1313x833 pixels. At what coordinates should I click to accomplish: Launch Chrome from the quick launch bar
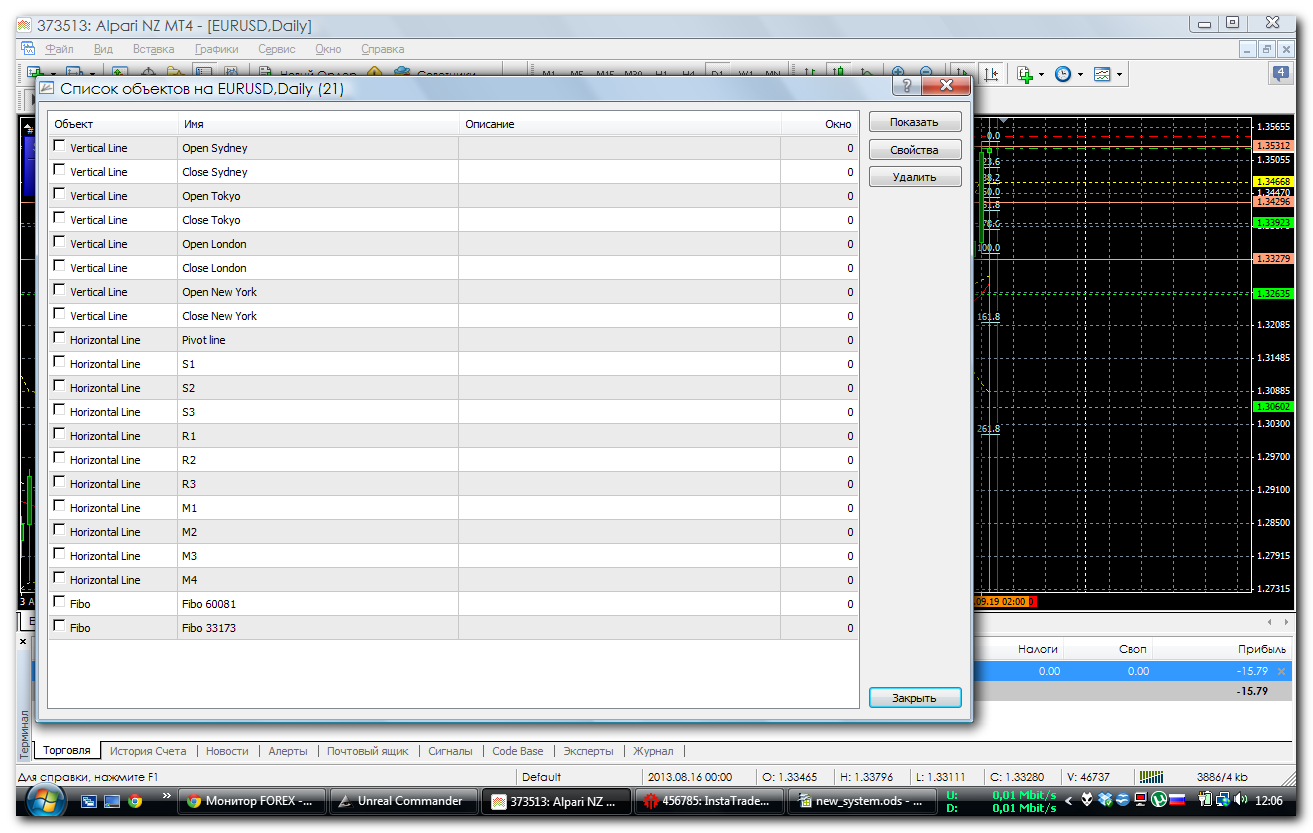pos(135,801)
